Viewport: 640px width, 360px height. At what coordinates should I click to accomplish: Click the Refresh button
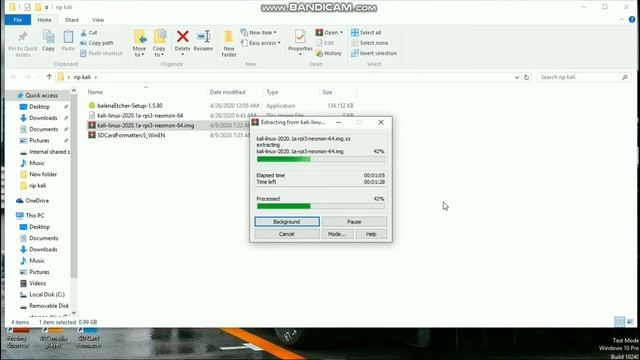(x=527, y=77)
